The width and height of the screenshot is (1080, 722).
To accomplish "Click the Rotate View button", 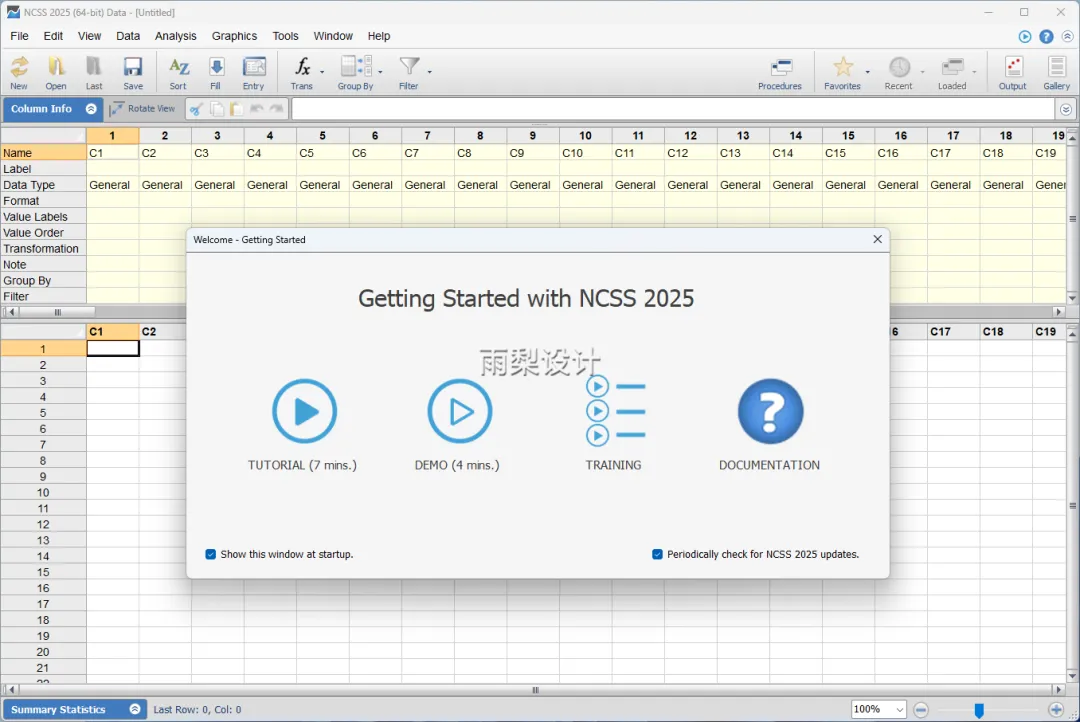I will click(143, 109).
